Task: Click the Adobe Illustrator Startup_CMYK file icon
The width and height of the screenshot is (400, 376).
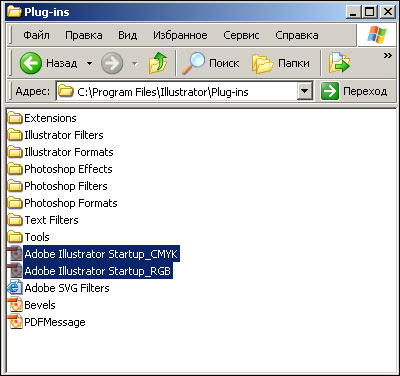Action: pyautogui.click(x=15, y=254)
